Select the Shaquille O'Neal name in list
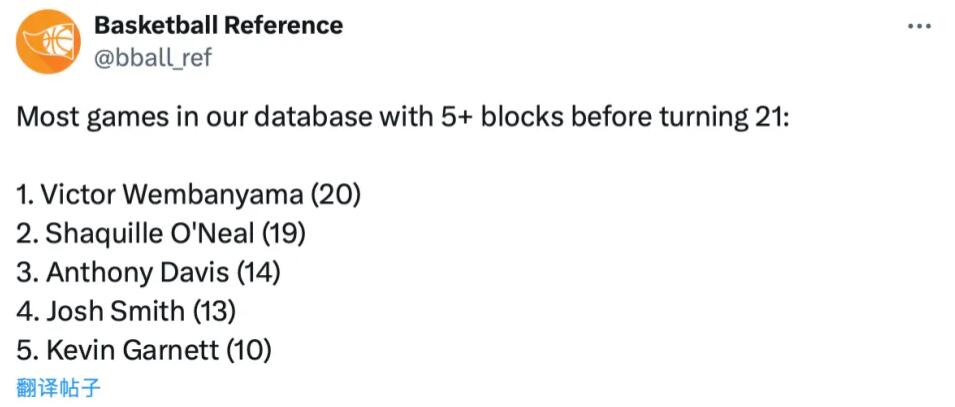This screenshot has height=407, width=955. coord(149,233)
